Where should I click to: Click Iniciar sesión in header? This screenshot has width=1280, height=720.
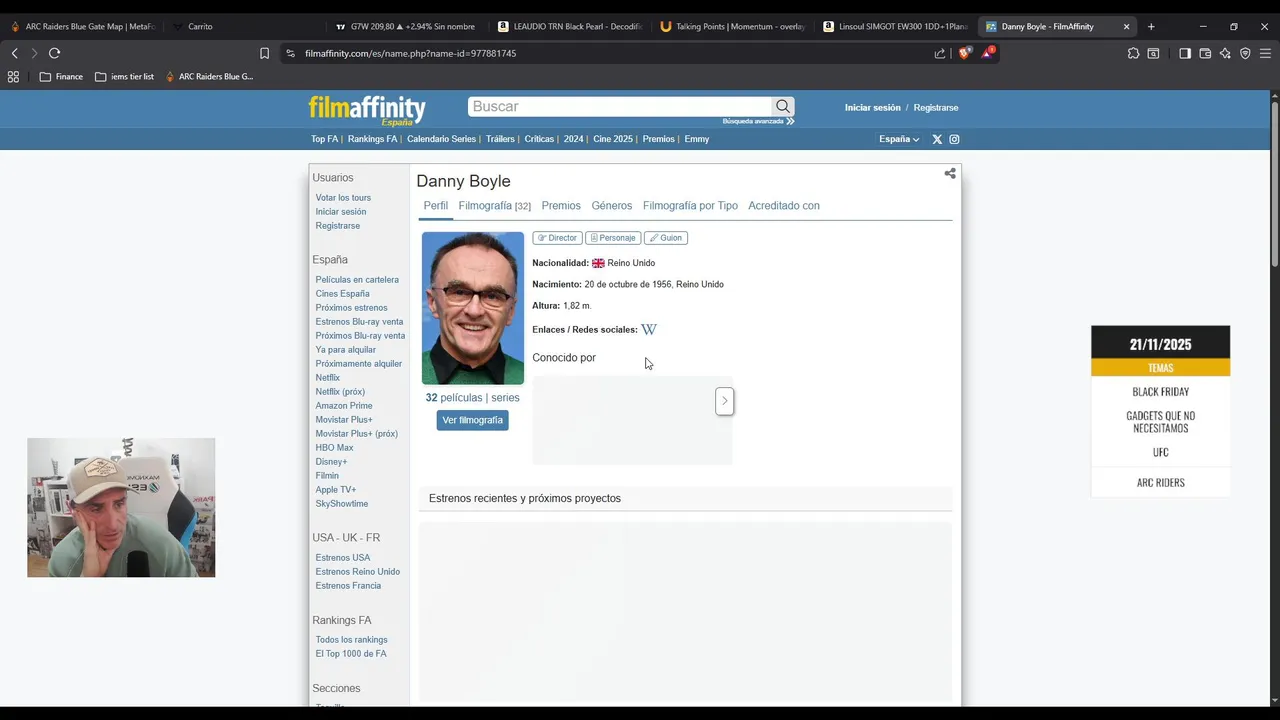[x=872, y=107]
